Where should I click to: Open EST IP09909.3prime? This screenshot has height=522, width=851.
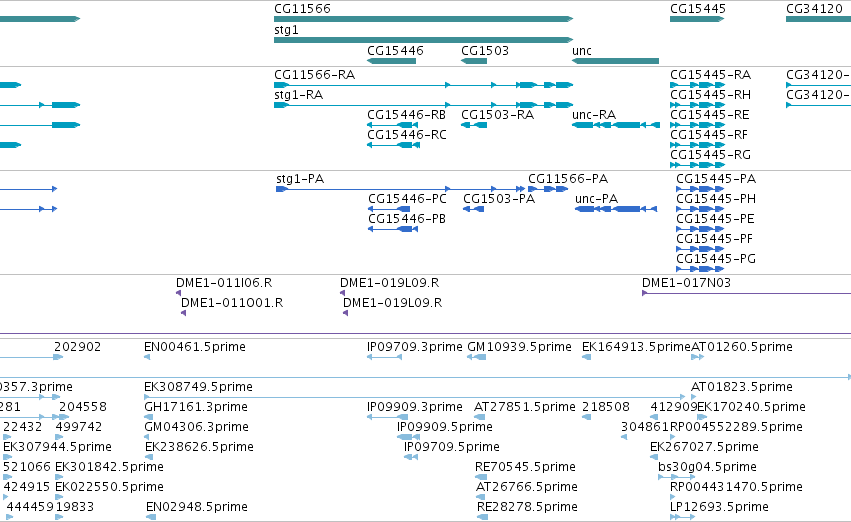415,408
